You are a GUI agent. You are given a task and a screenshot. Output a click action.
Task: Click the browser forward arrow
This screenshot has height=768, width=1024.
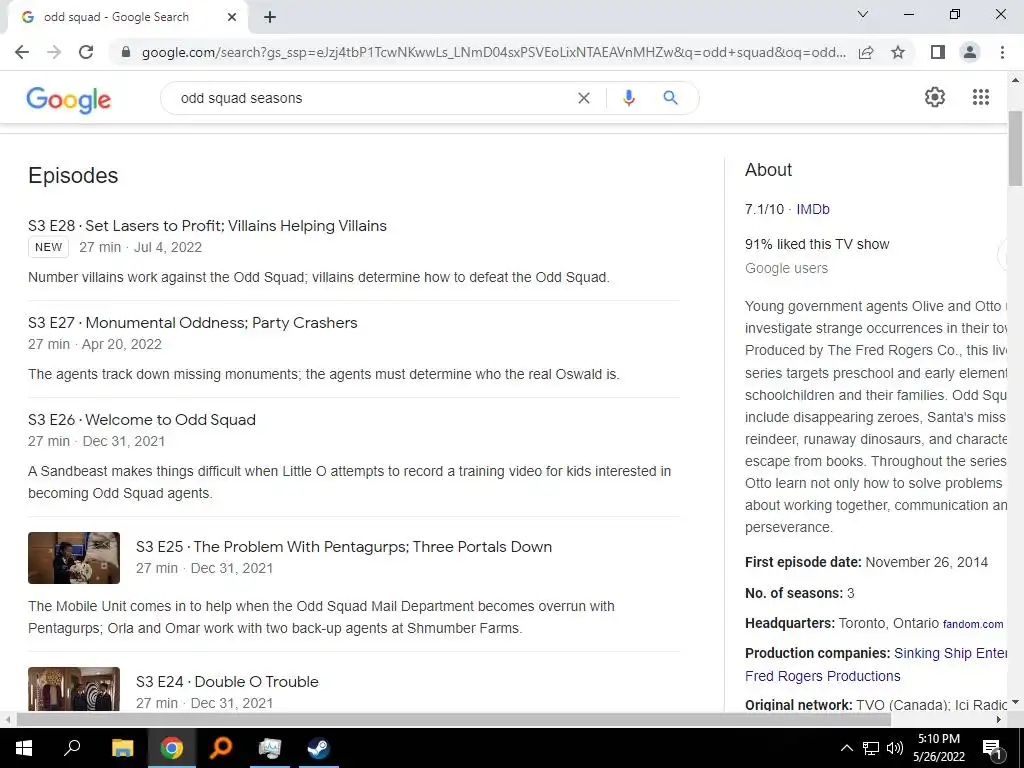tap(54, 52)
